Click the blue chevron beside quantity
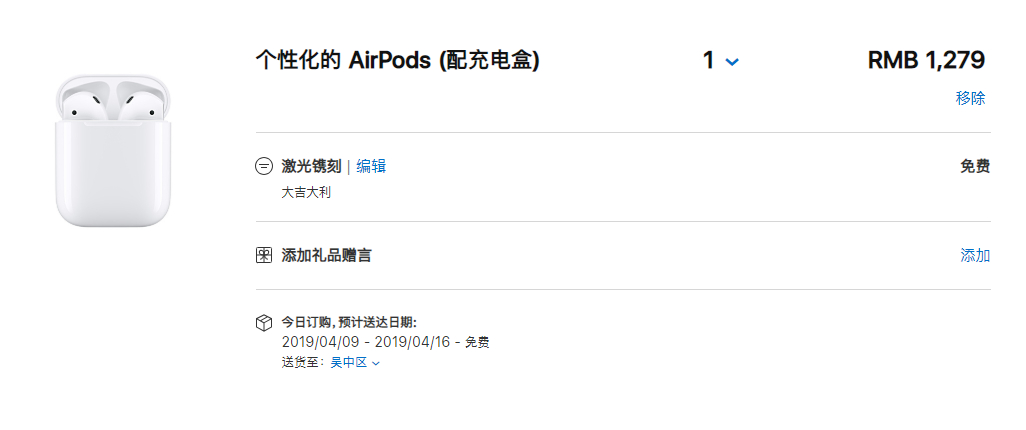Viewport: 1026px width, 430px height. 732,62
